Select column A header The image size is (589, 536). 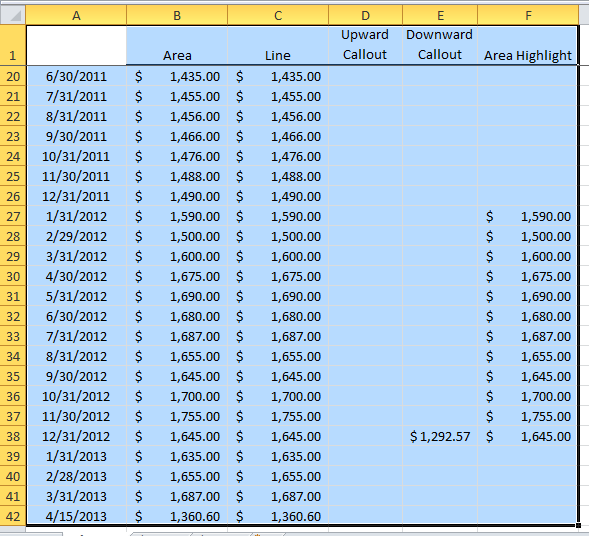pyautogui.click(x=76, y=15)
